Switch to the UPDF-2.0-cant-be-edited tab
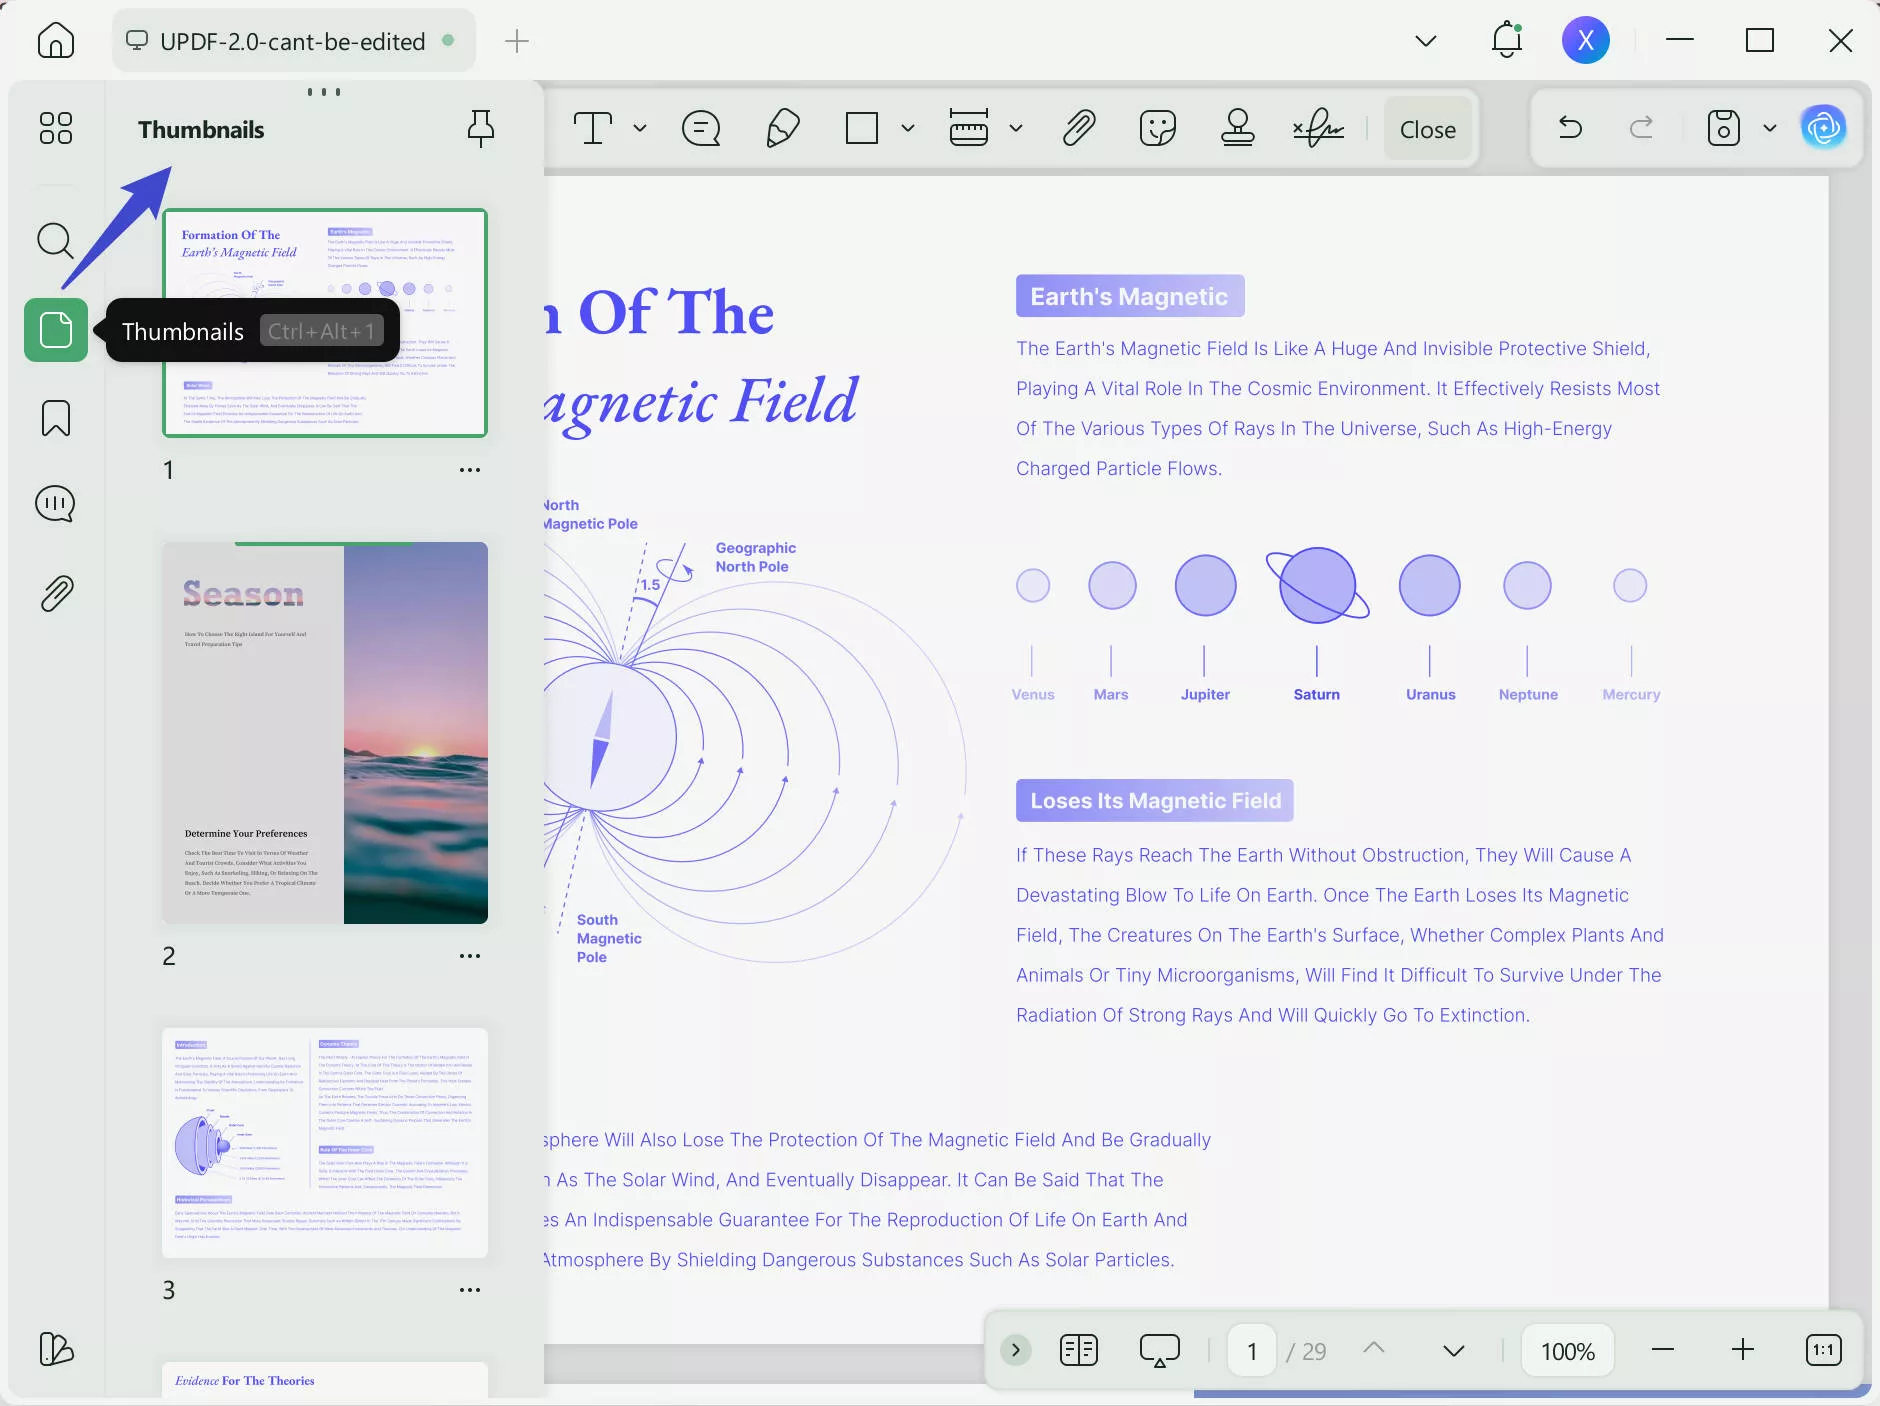 pyautogui.click(x=291, y=41)
